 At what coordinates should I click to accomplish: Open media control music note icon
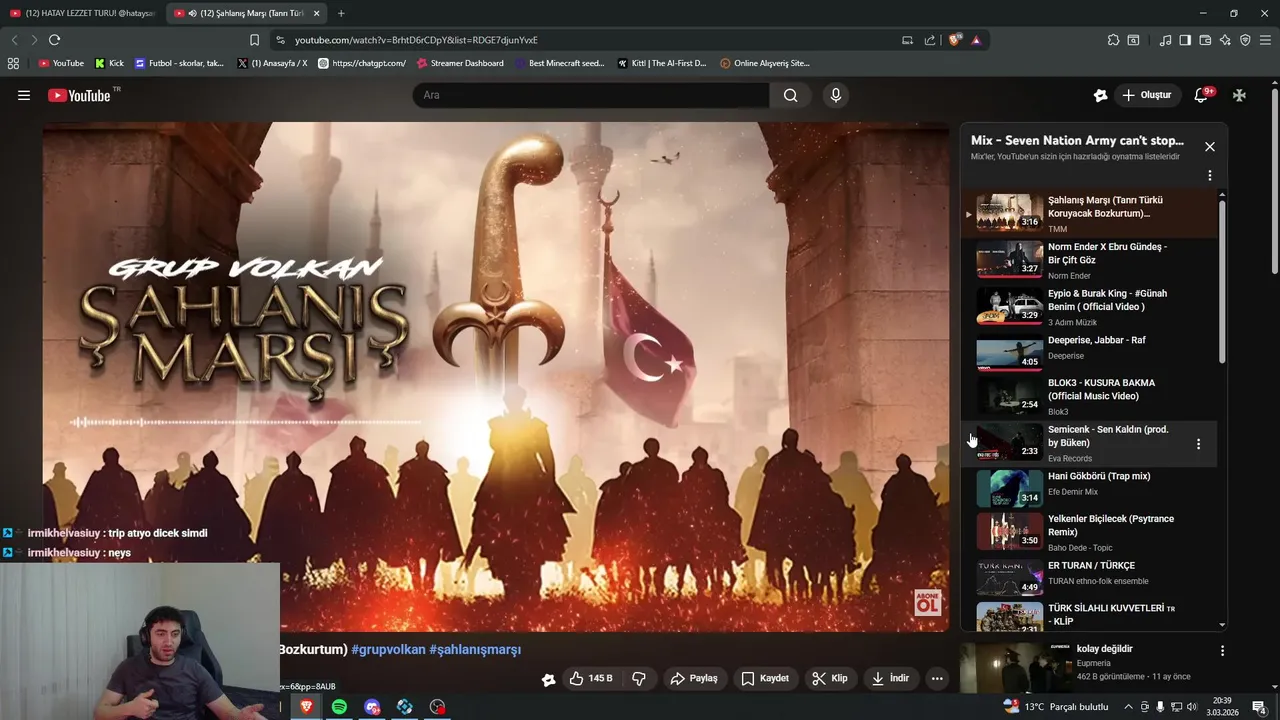point(1165,40)
